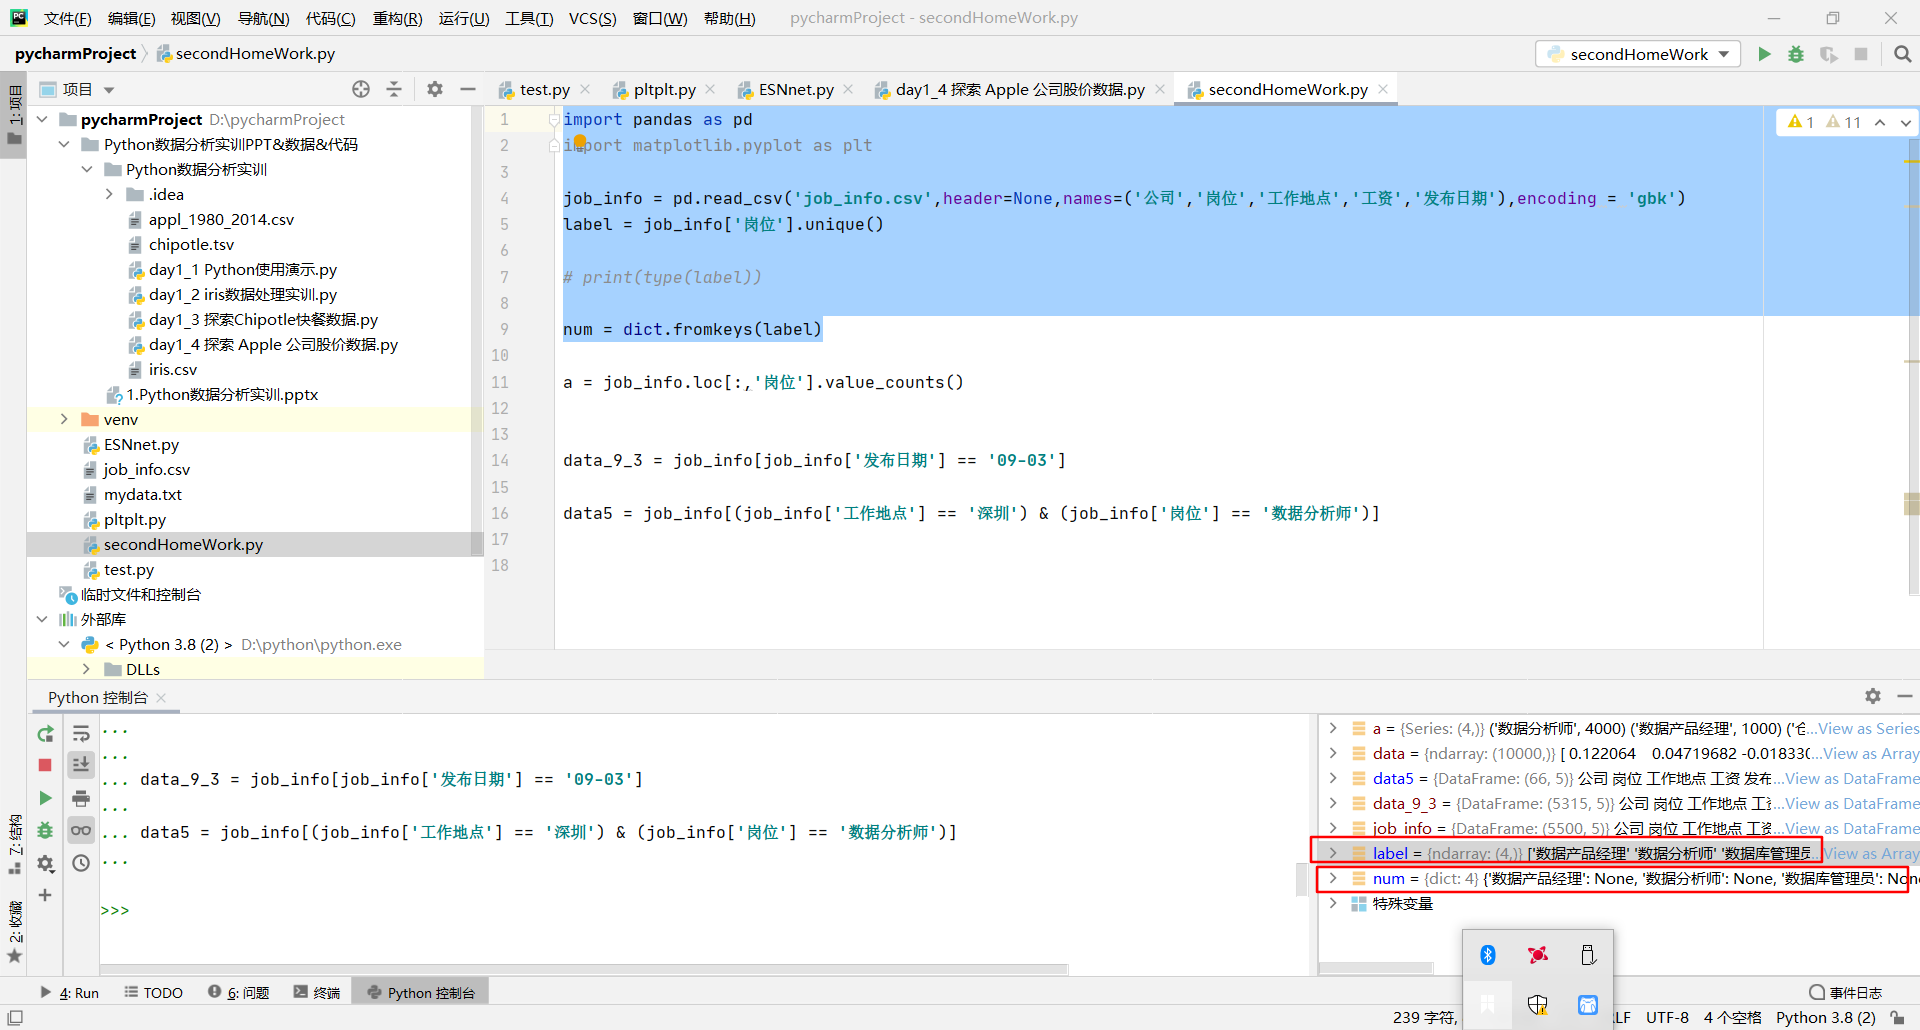
Task: Run the secondHomeWork configuration
Action: pyautogui.click(x=1765, y=54)
